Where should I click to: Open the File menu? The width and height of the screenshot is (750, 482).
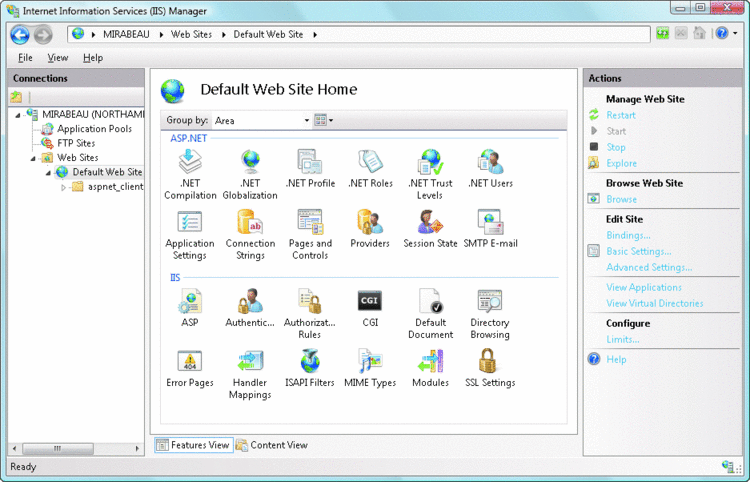[25, 58]
